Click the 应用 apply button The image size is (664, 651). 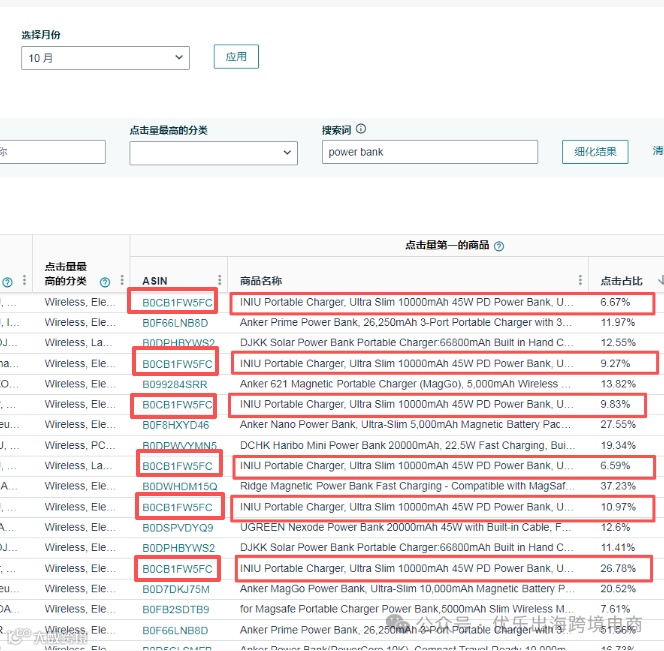[236, 57]
